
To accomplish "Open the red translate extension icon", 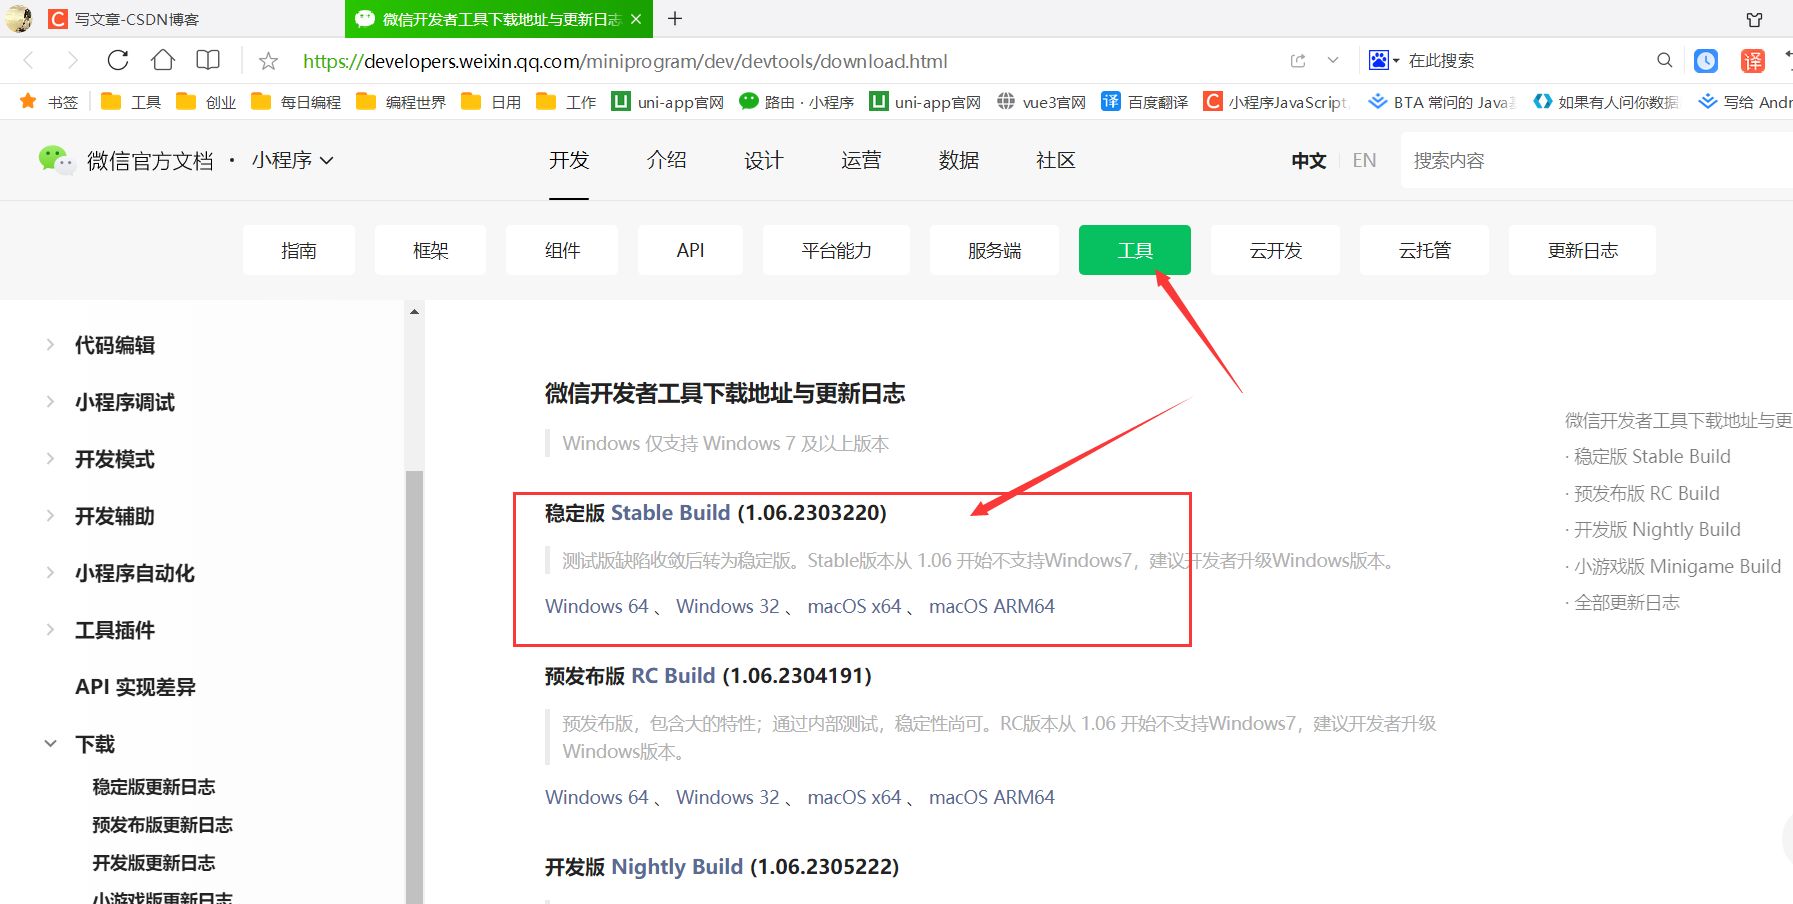I will pos(1752,61).
